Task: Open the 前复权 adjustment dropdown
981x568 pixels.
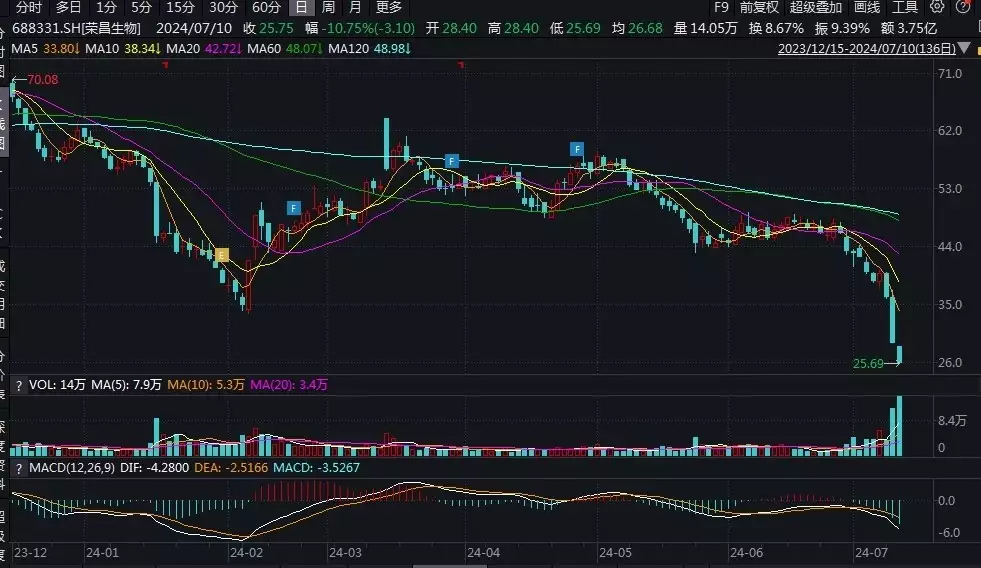Action: point(759,8)
